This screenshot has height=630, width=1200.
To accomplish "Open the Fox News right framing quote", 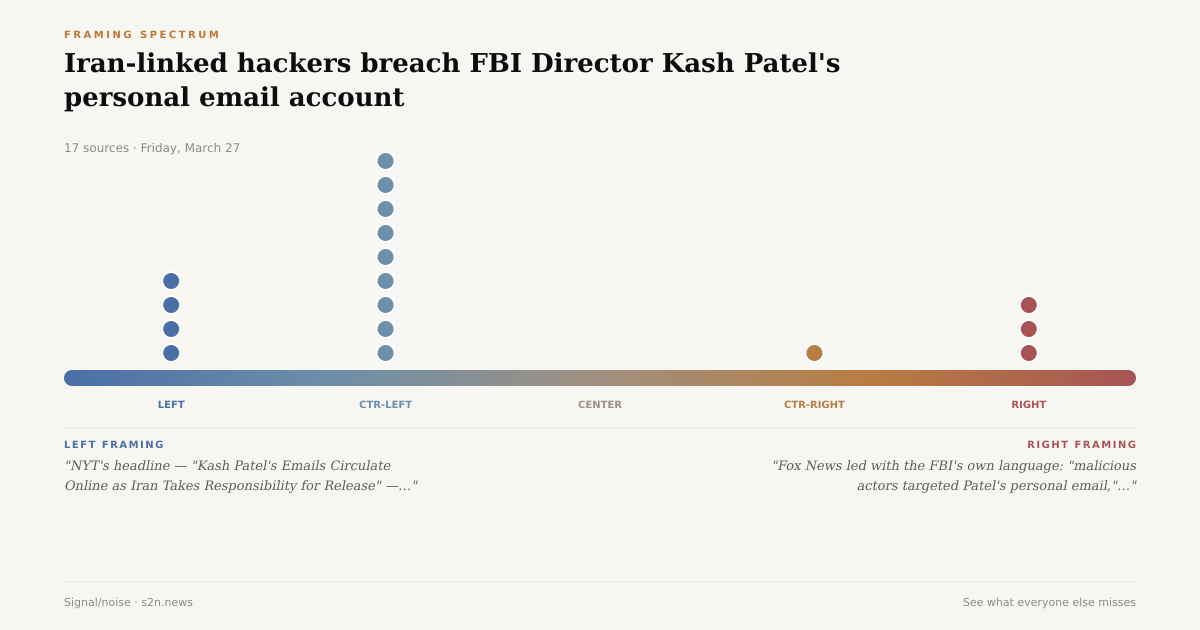I will [x=954, y=476].
